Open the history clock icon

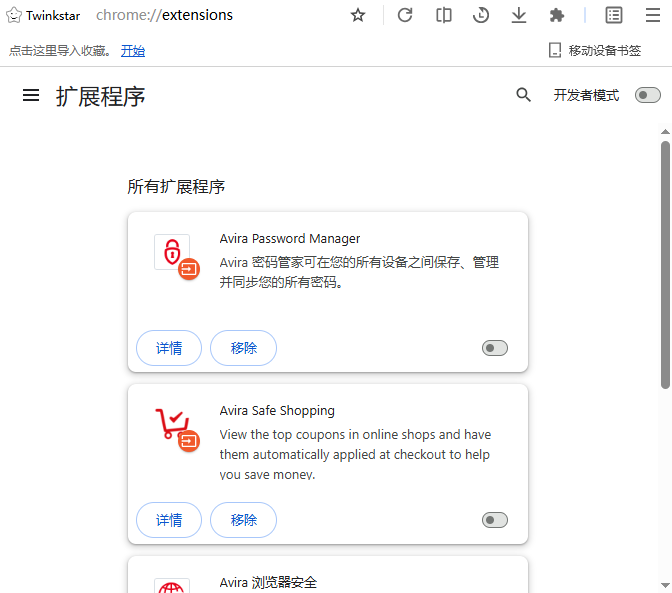pyautogui.click(x=481, y=15)
